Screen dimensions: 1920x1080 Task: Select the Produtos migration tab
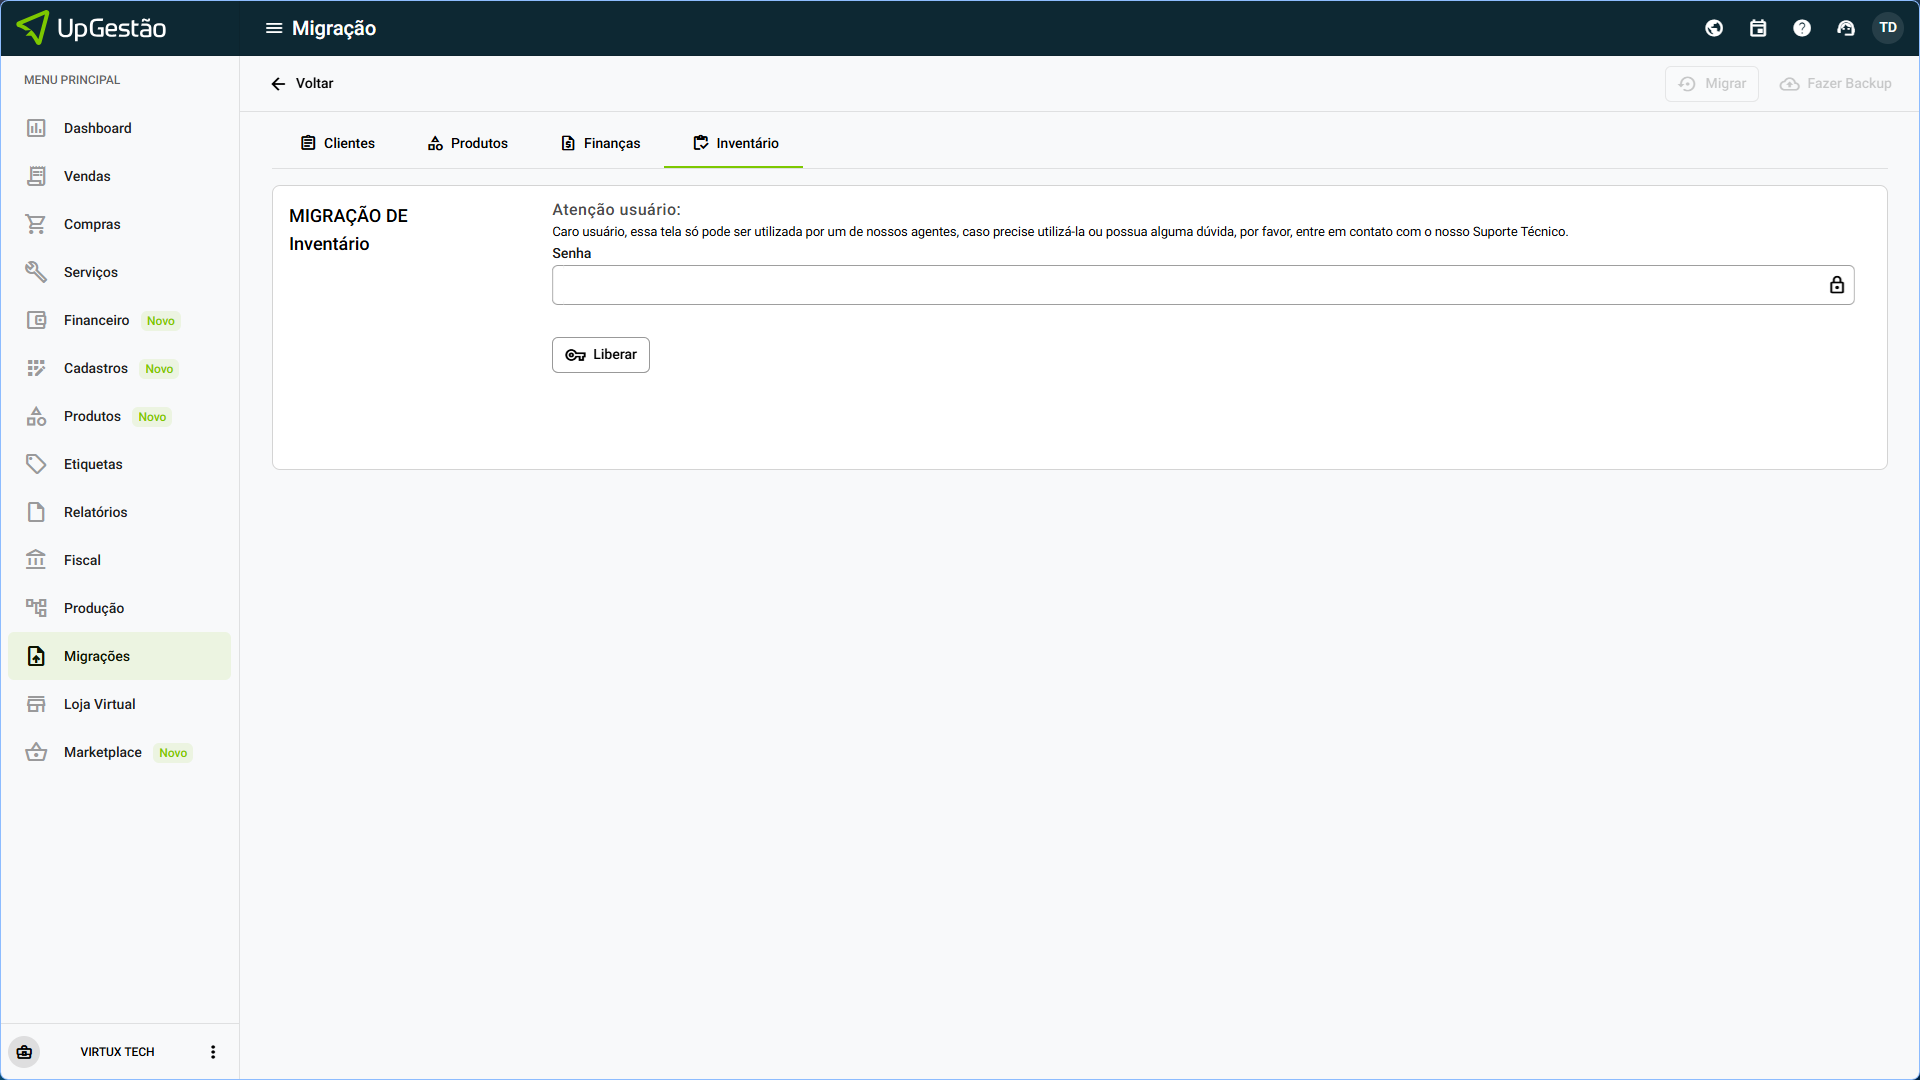(x=468, y=143)
